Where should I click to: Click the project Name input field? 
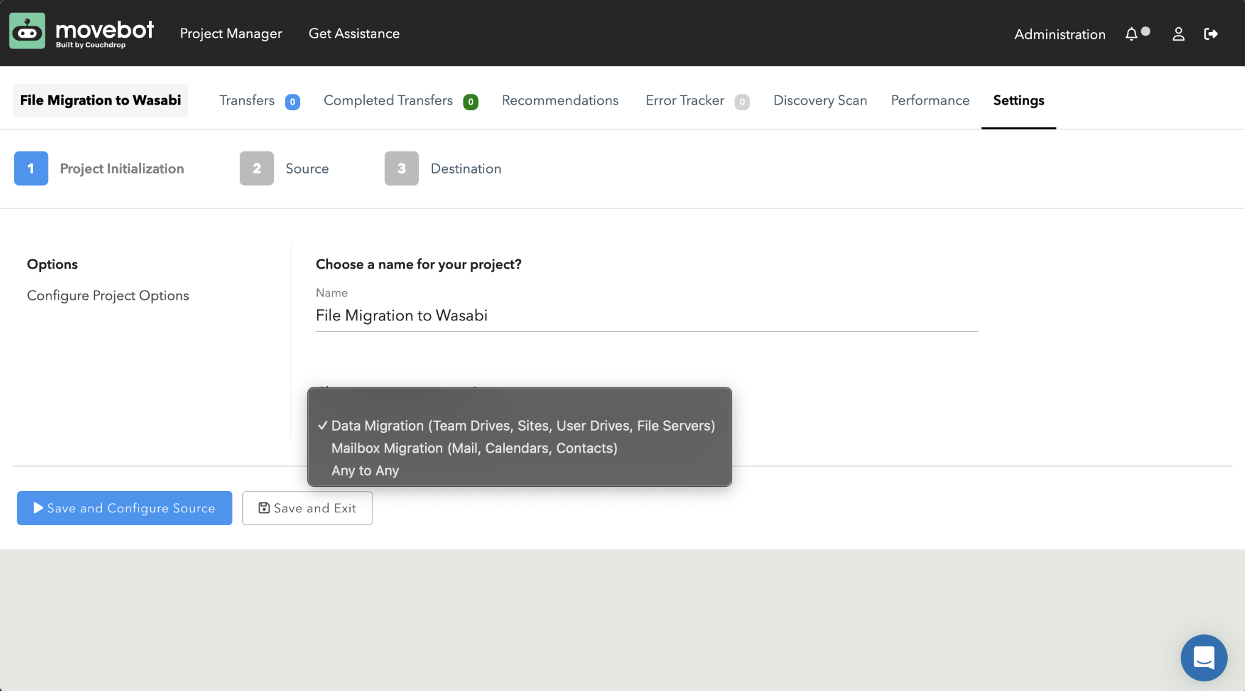point(646,315)
